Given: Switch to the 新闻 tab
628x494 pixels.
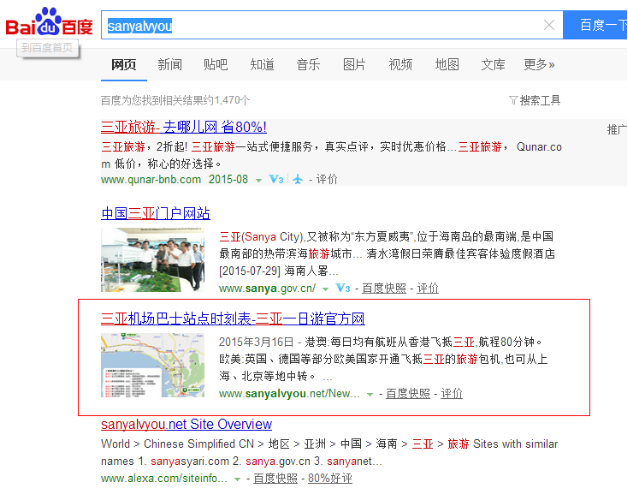Looking at the screenshot, I should tap(170, 65).
